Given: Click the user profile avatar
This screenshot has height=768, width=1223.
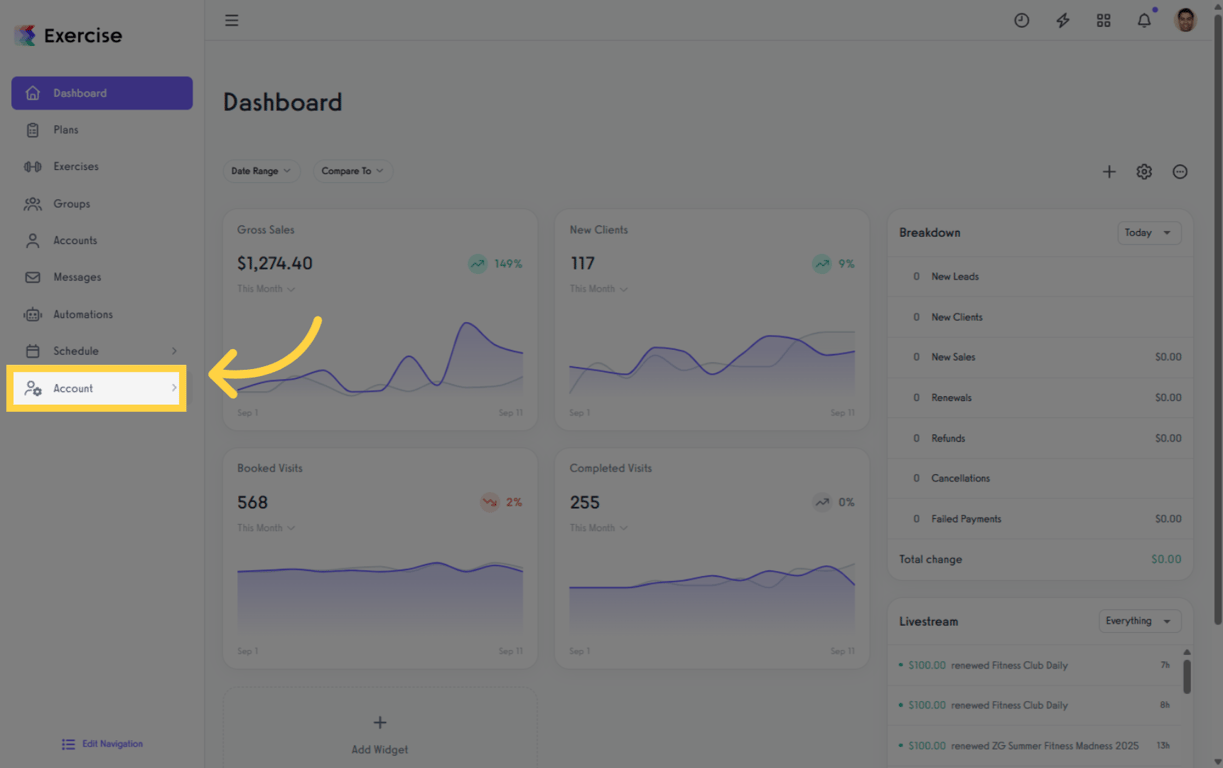Looking at the screenshot, I should 1185,20.
